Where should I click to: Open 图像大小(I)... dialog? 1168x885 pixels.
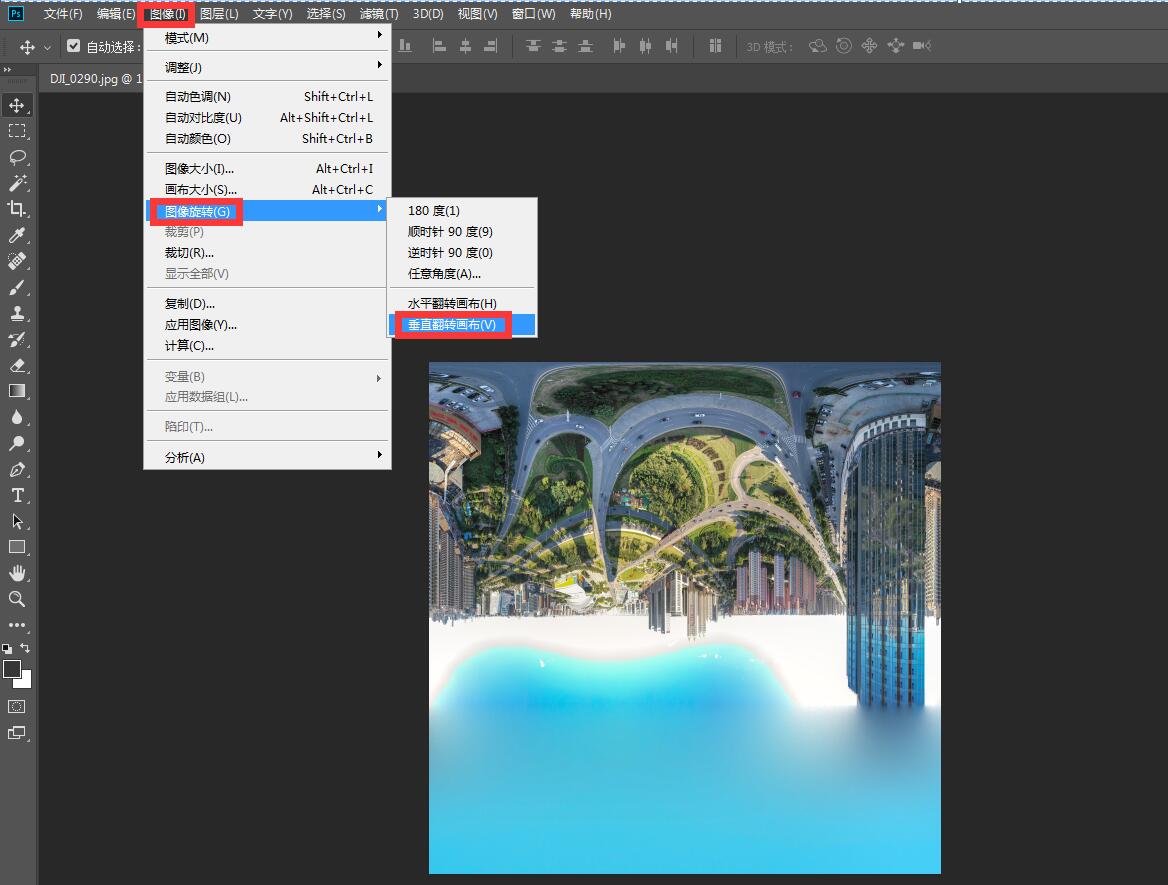click(267, 168)
